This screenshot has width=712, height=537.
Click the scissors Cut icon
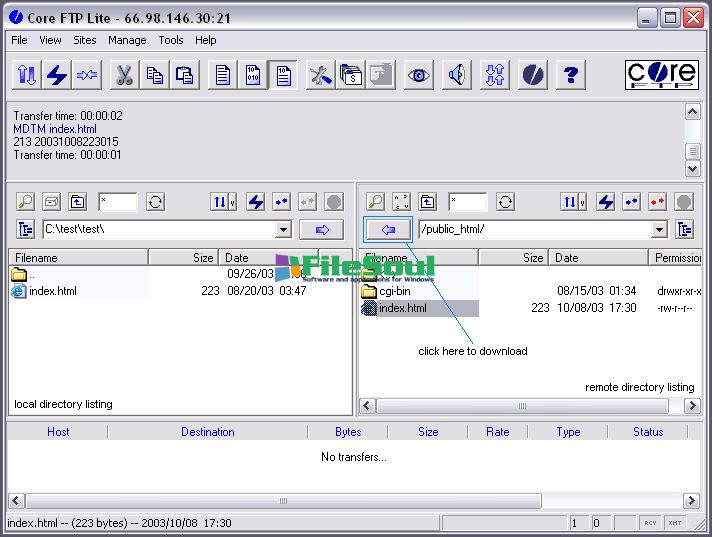[124, 75]
